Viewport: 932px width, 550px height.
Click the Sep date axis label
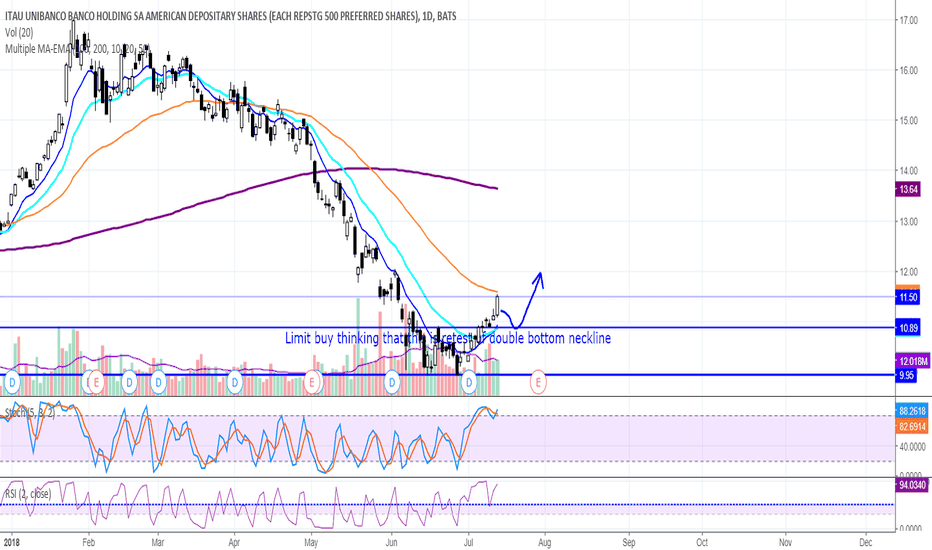629,542
